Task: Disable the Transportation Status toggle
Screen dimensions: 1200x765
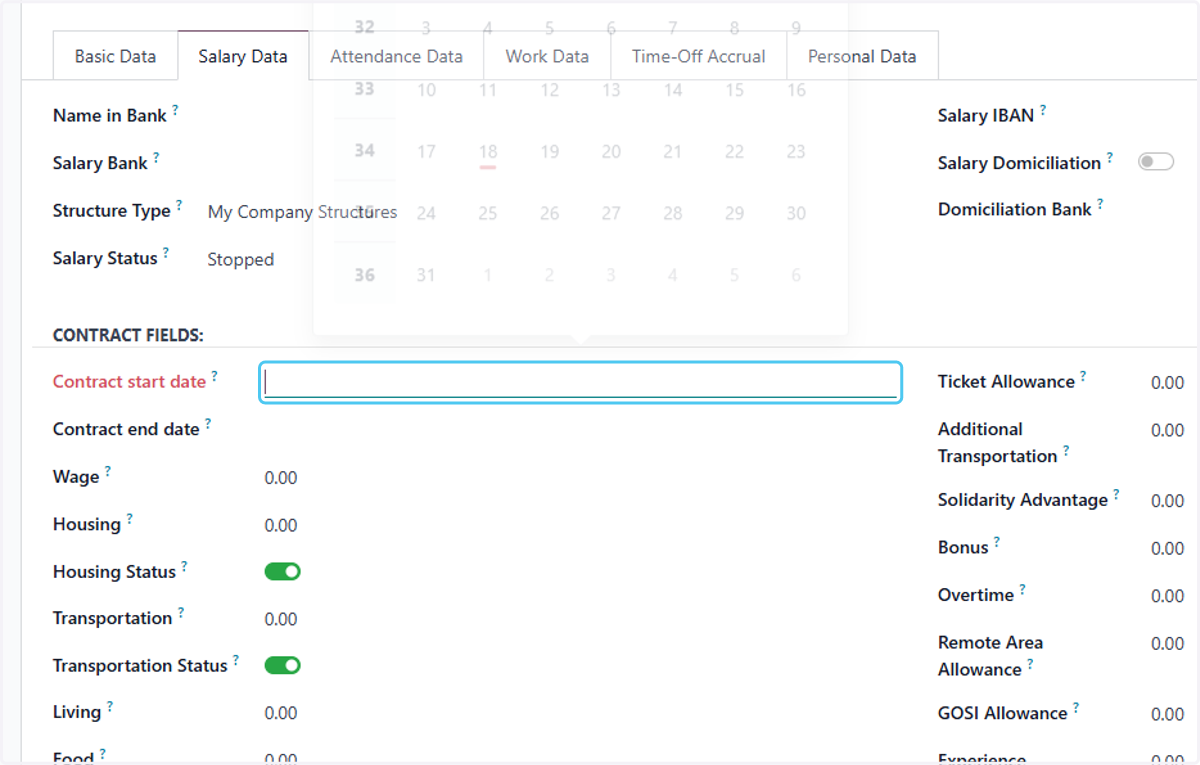Action: (282, 665)
